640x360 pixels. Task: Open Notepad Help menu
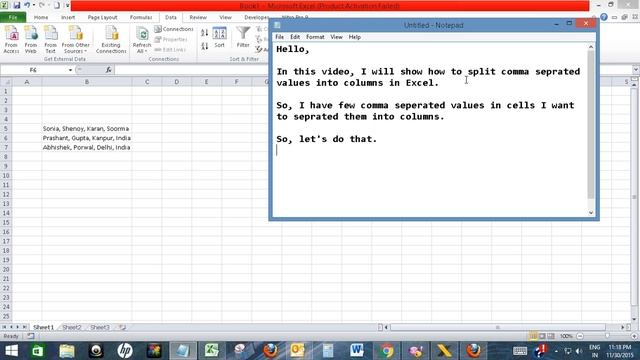coord(355,37)
